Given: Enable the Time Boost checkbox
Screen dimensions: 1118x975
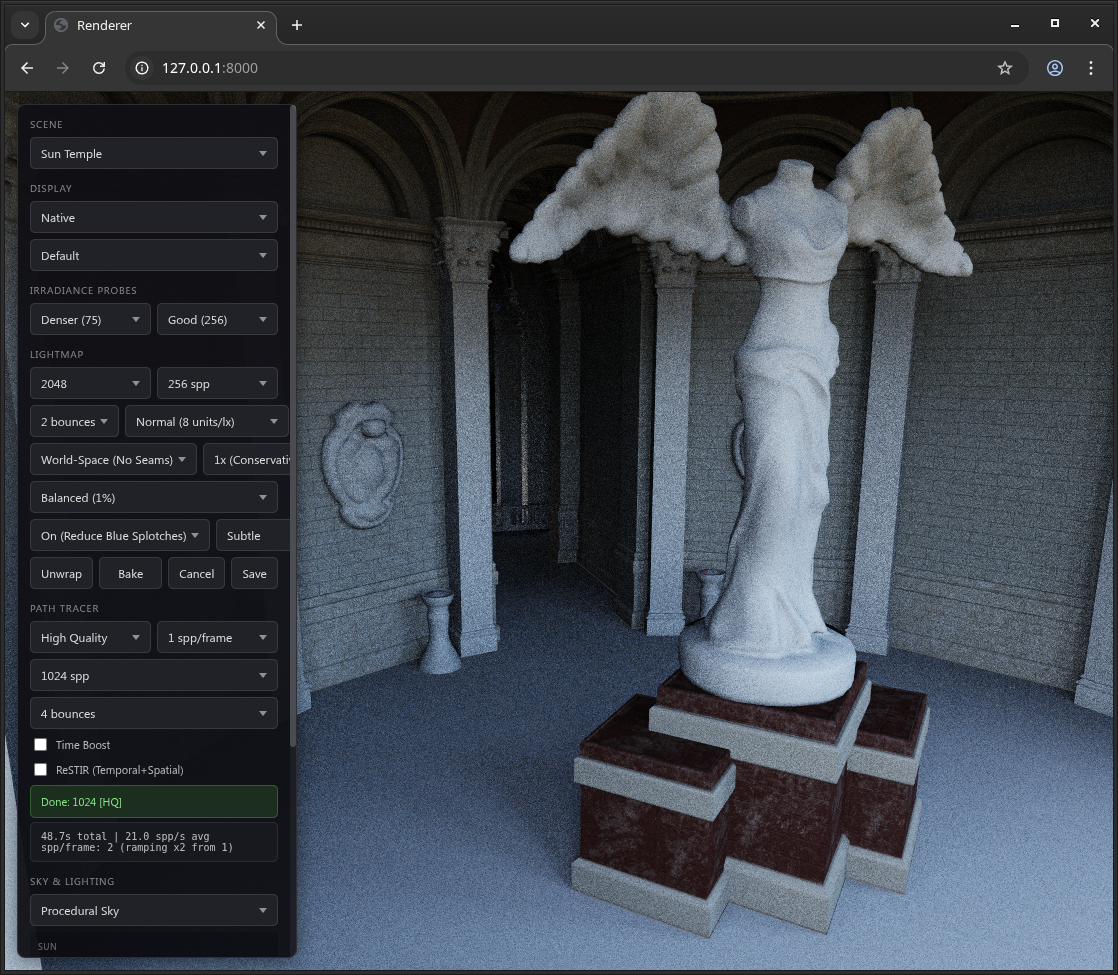Looking at the screenshot, I should click(x=41, y=745).
